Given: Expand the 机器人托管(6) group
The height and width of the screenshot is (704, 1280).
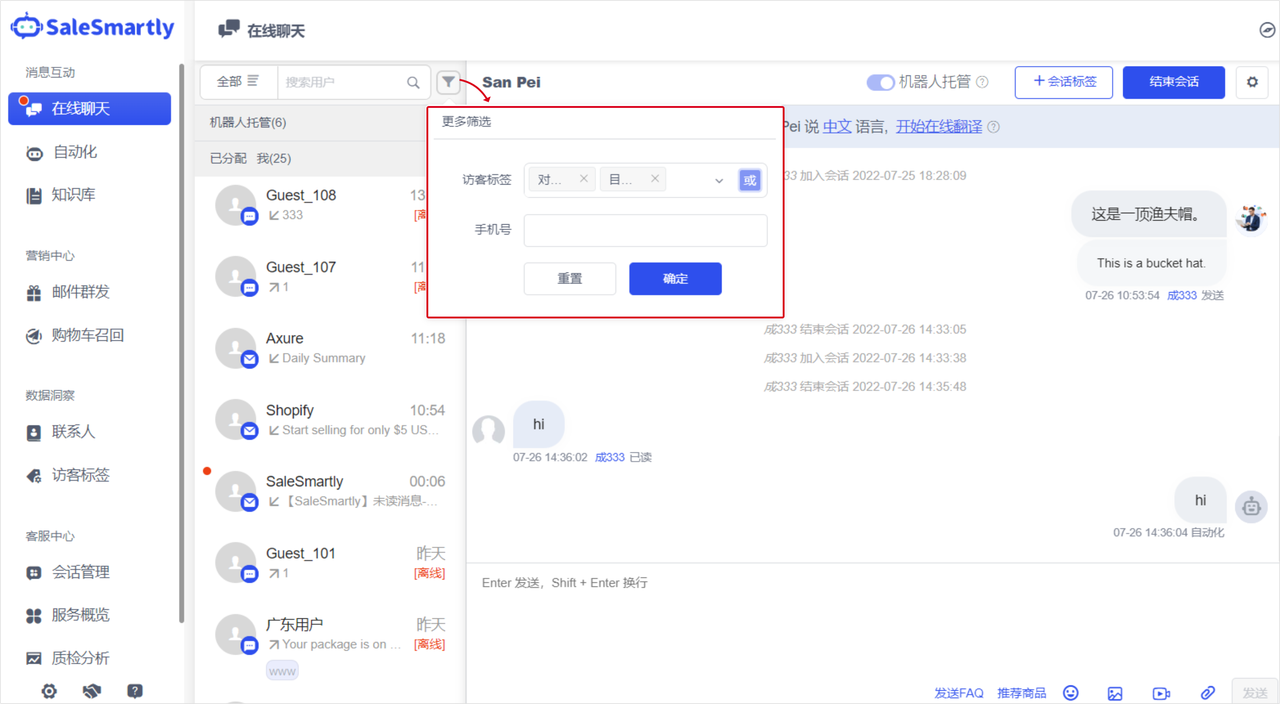Looking at the screenshot, I should click(248, 123).
